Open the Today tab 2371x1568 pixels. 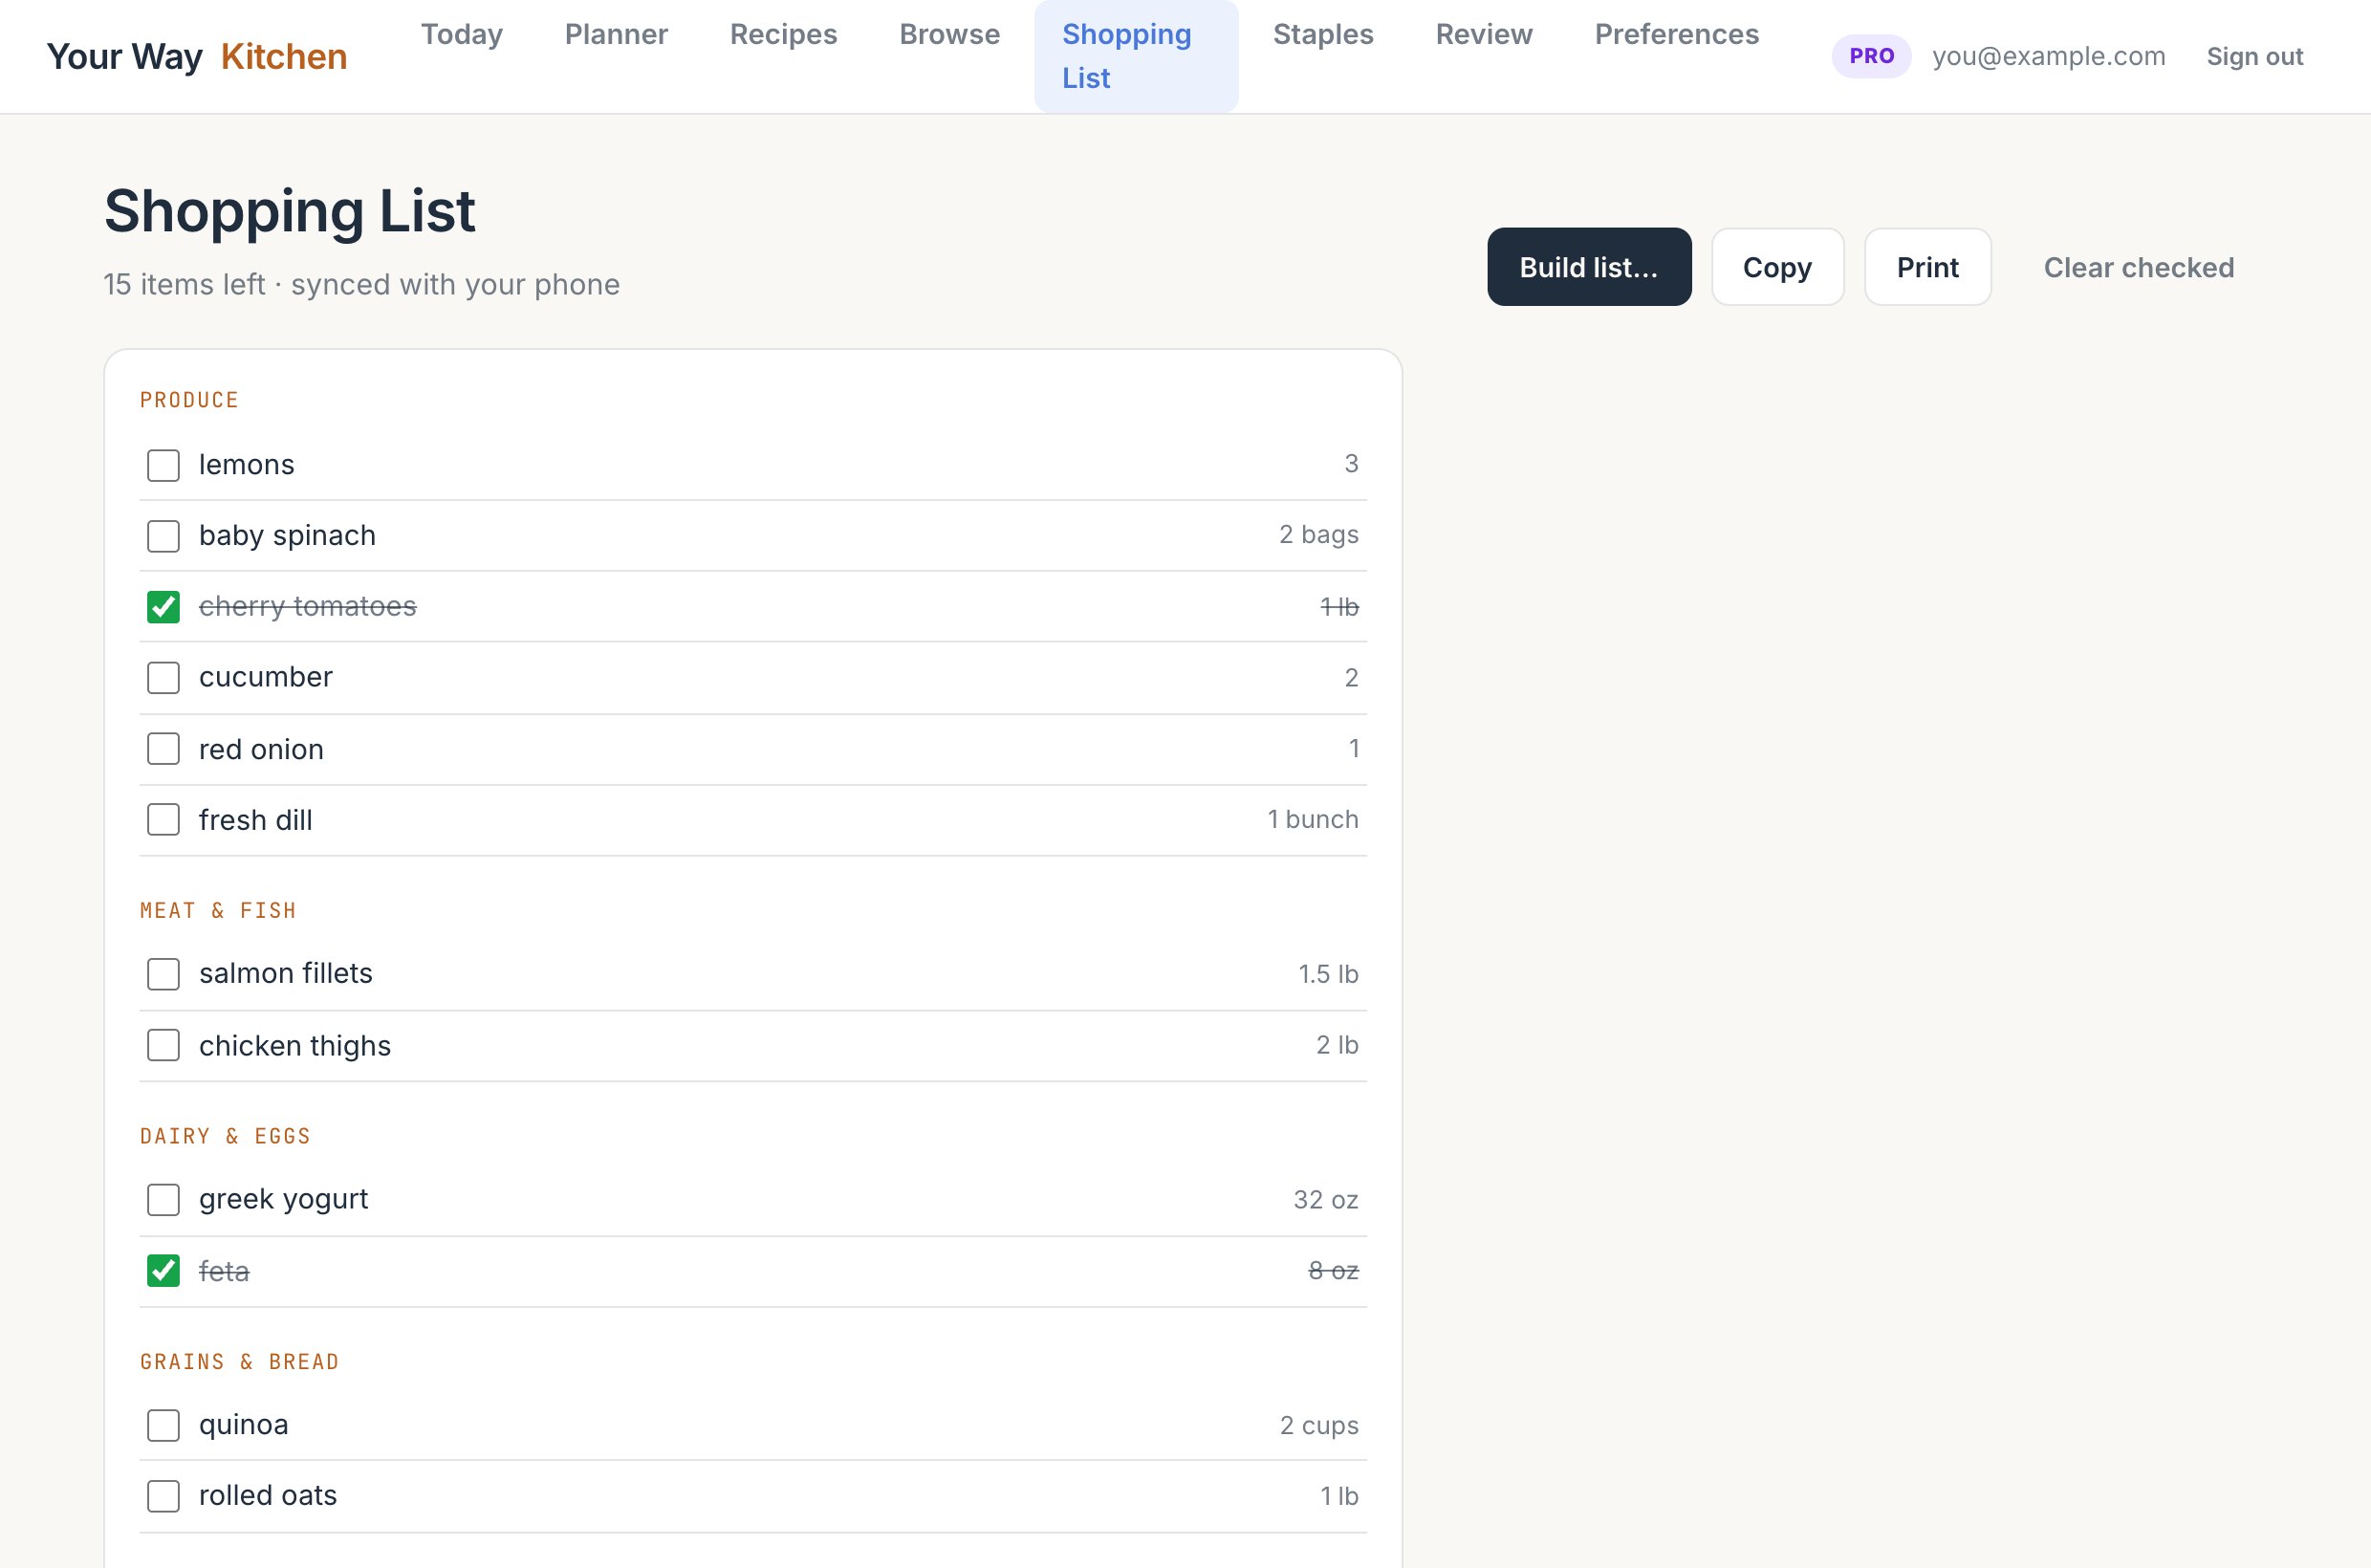[x=462, y=34]
